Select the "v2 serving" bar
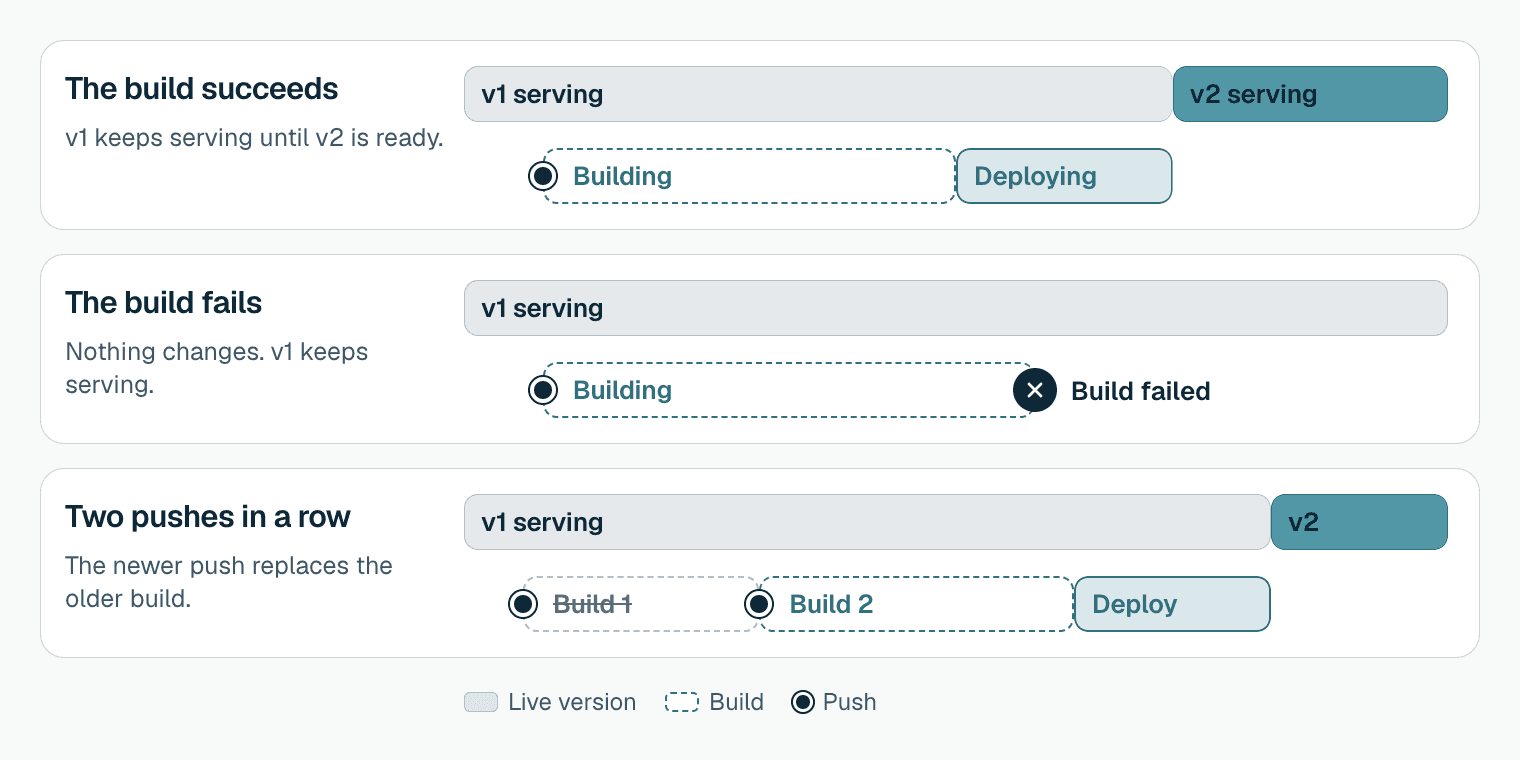This screenshot has height=760, width=1520. pos(1310,94)
